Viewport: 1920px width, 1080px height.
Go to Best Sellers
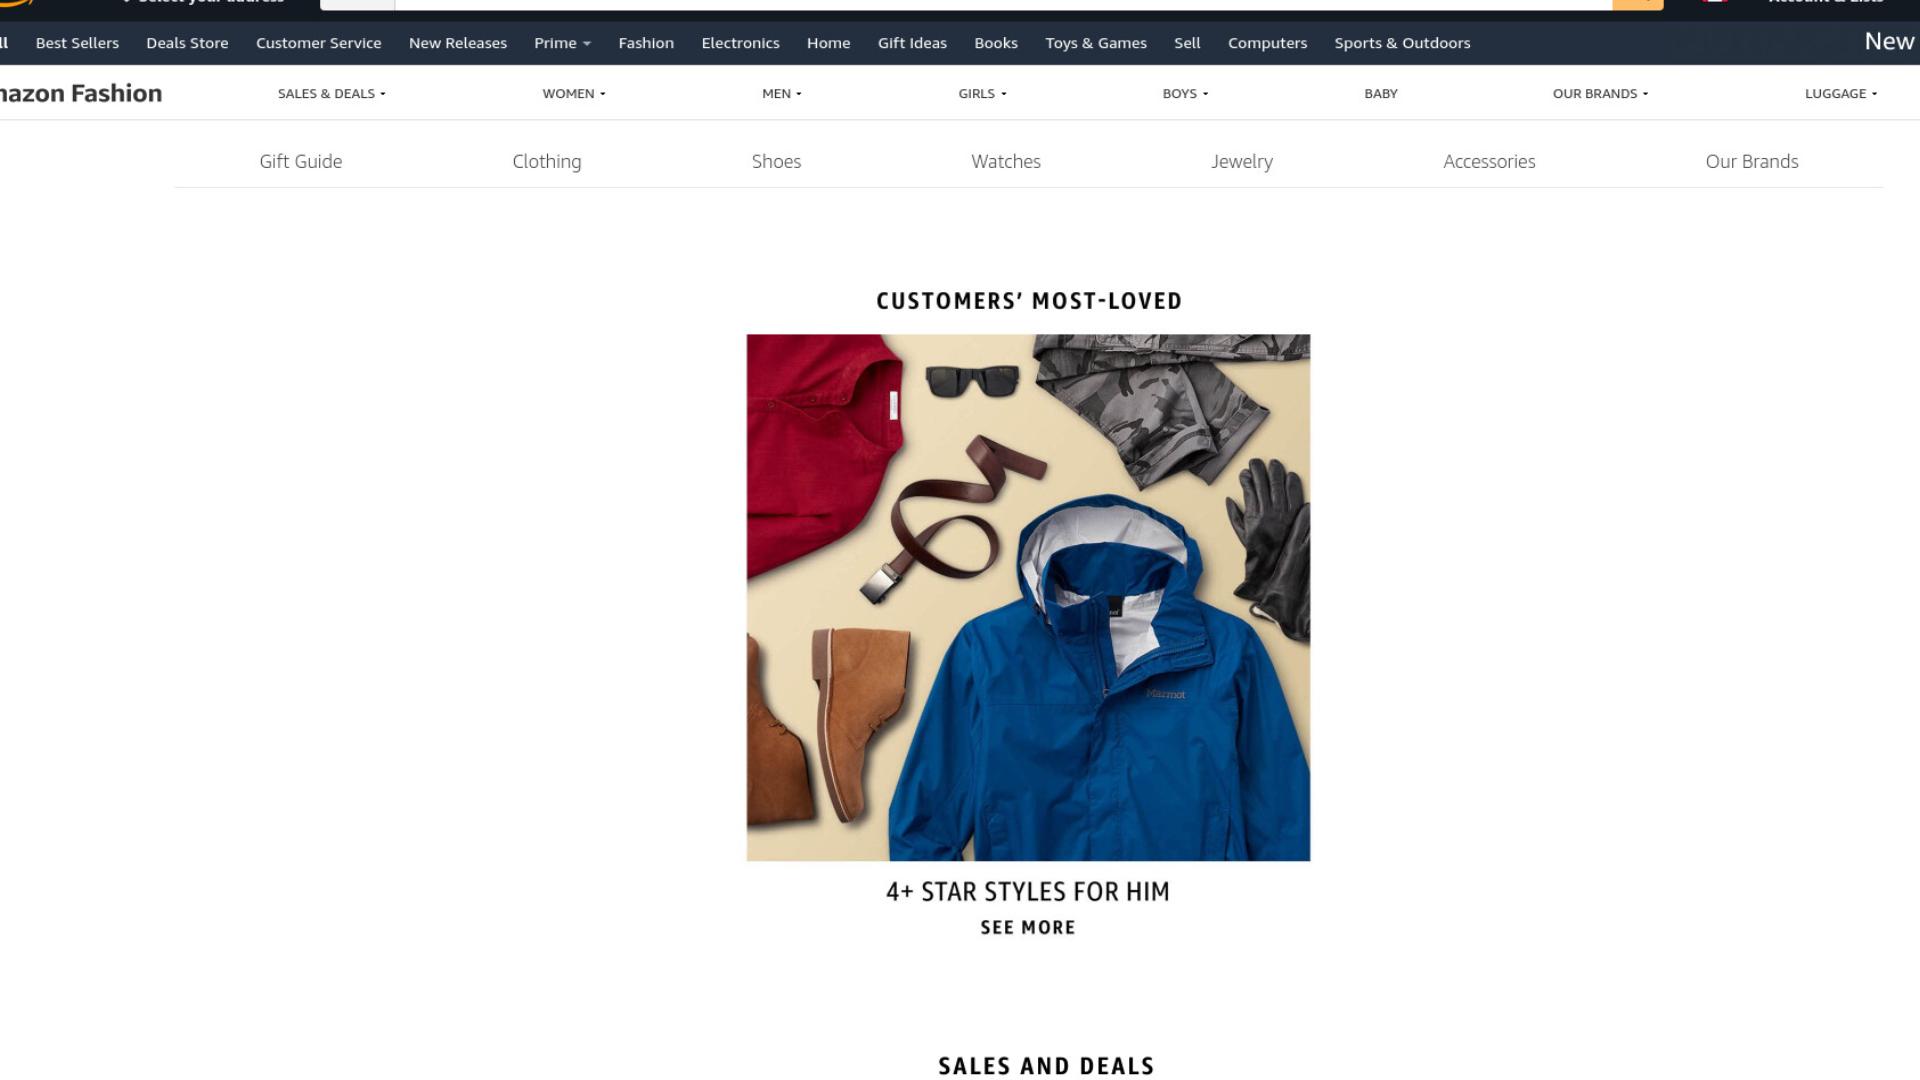point(77,43)
